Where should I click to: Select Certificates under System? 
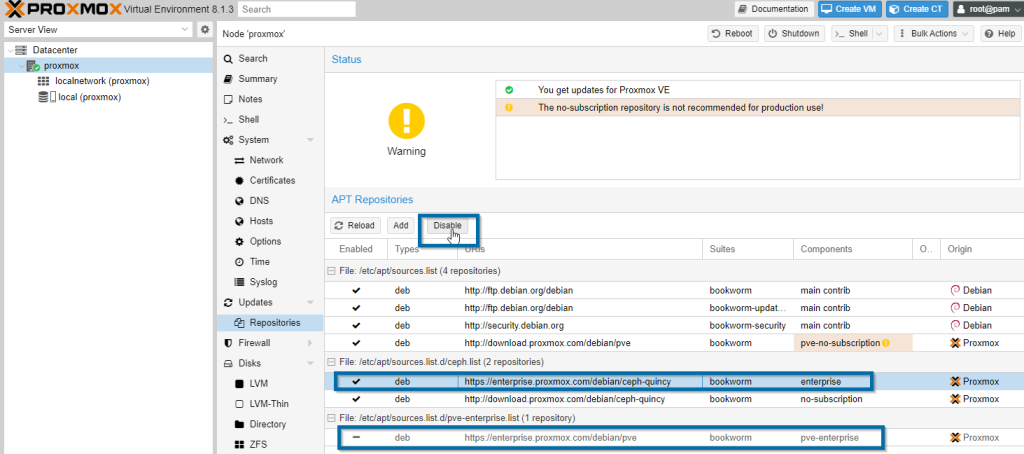270,180
